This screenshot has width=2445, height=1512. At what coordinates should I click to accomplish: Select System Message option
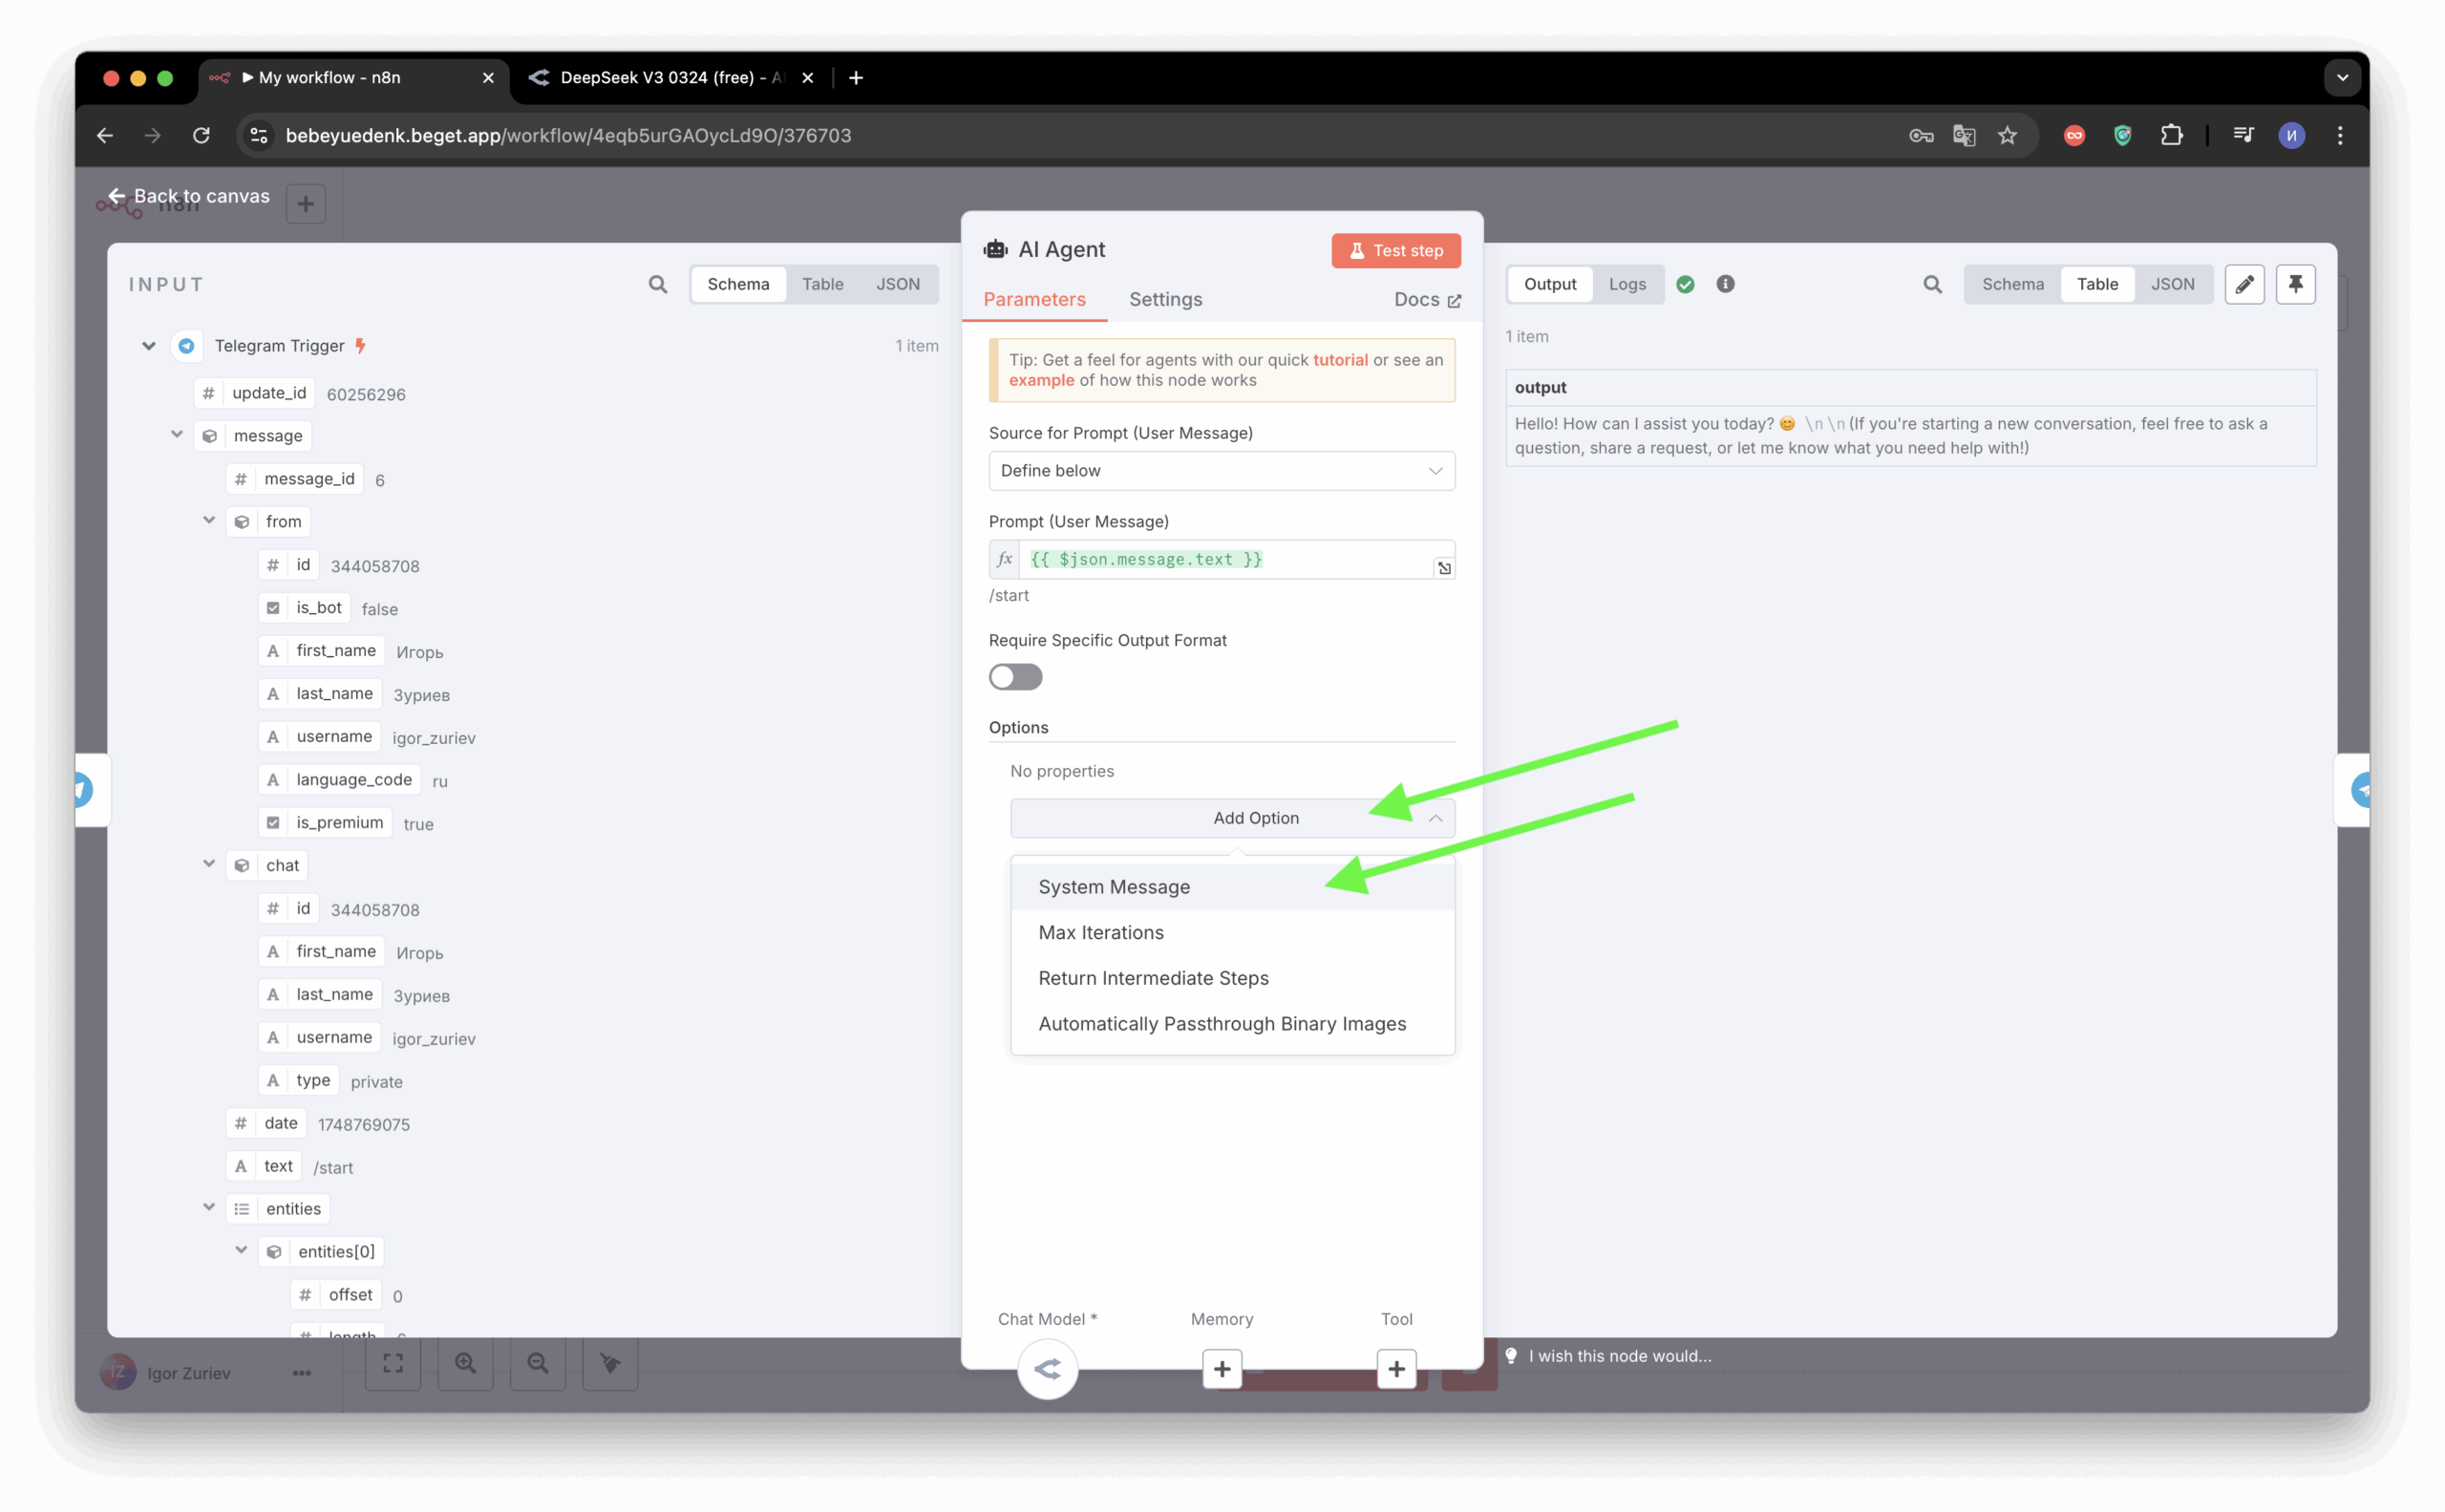click(1114, 887)
